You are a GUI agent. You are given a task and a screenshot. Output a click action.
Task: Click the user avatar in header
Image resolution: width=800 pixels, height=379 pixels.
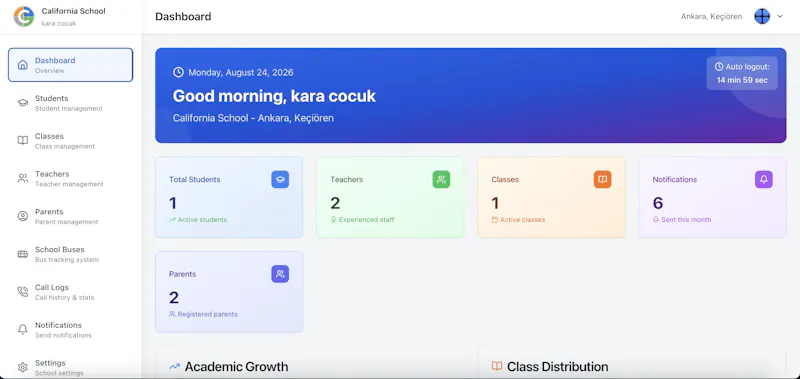click(x=762, y=16)
